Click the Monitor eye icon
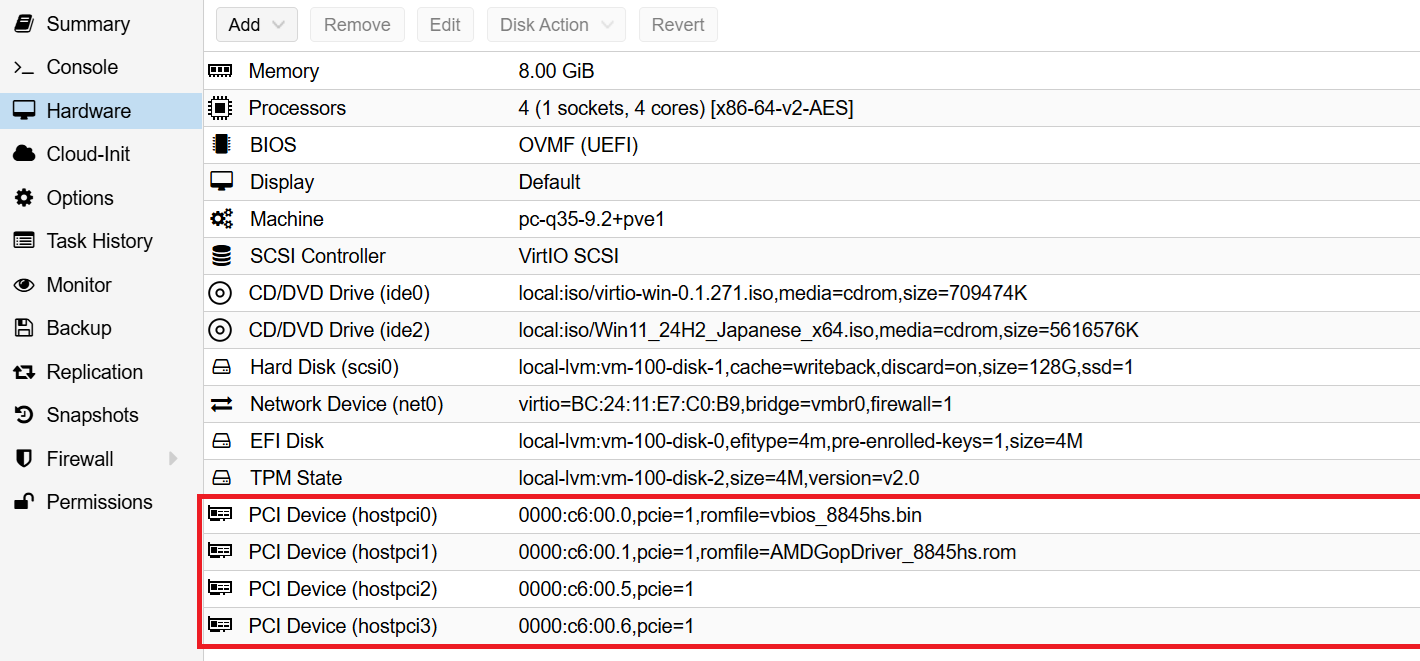The width and height of the screenshot is (1420, 661). (24, 285)
